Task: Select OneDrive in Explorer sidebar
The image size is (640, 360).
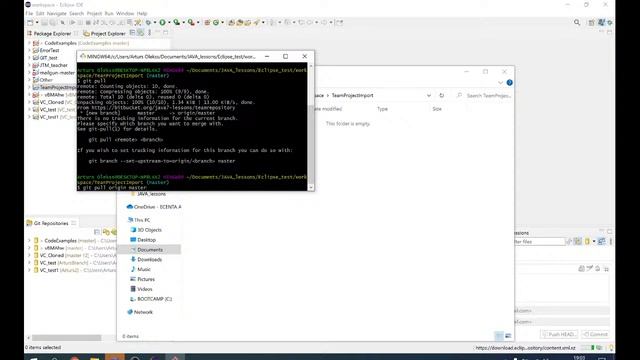Action: pos(154,207)
